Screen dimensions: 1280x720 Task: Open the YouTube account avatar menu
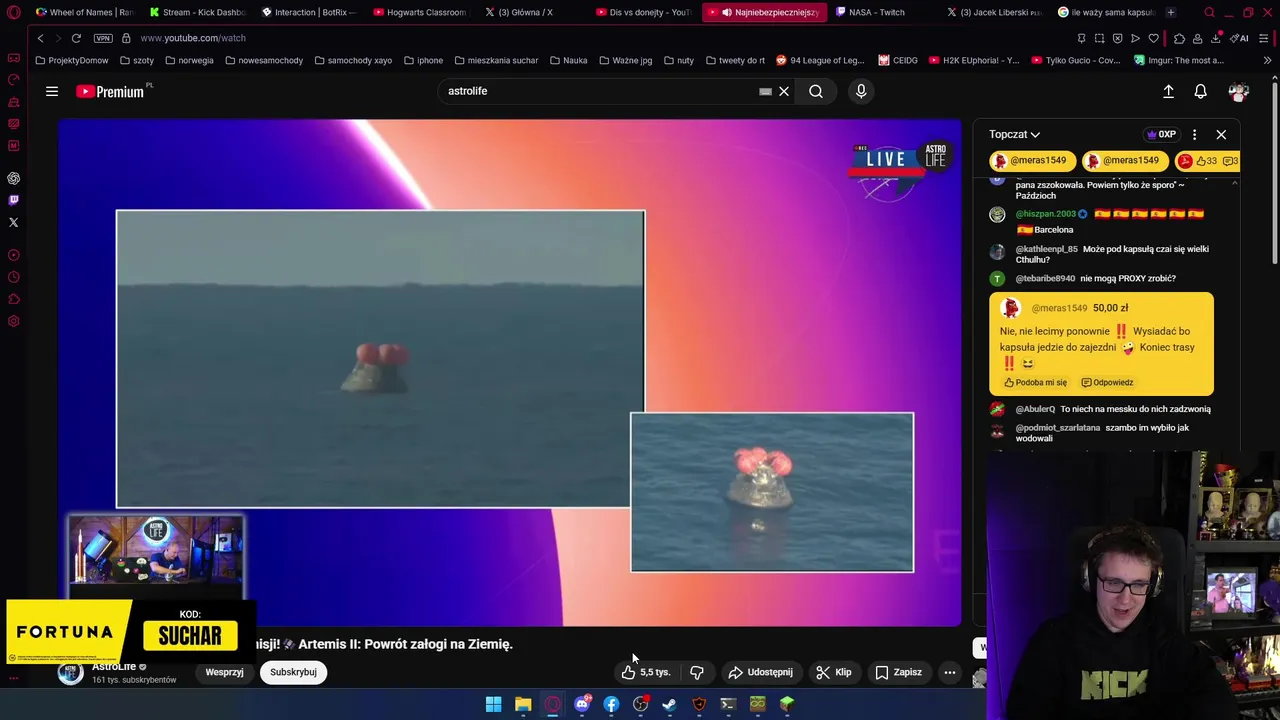pyautogui.click(x=1239, y=91)
